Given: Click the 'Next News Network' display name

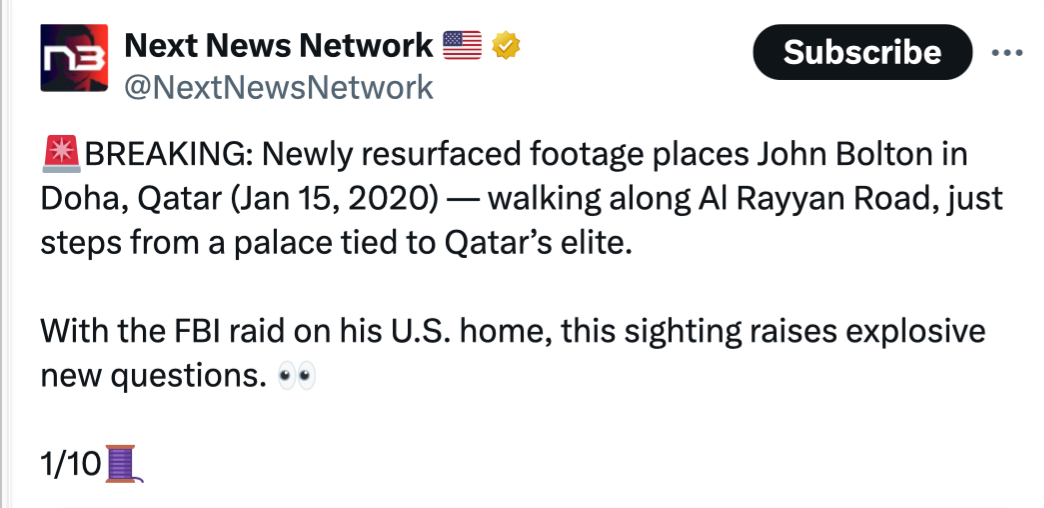Looking at the screenshot, I should tap(277, 46).
